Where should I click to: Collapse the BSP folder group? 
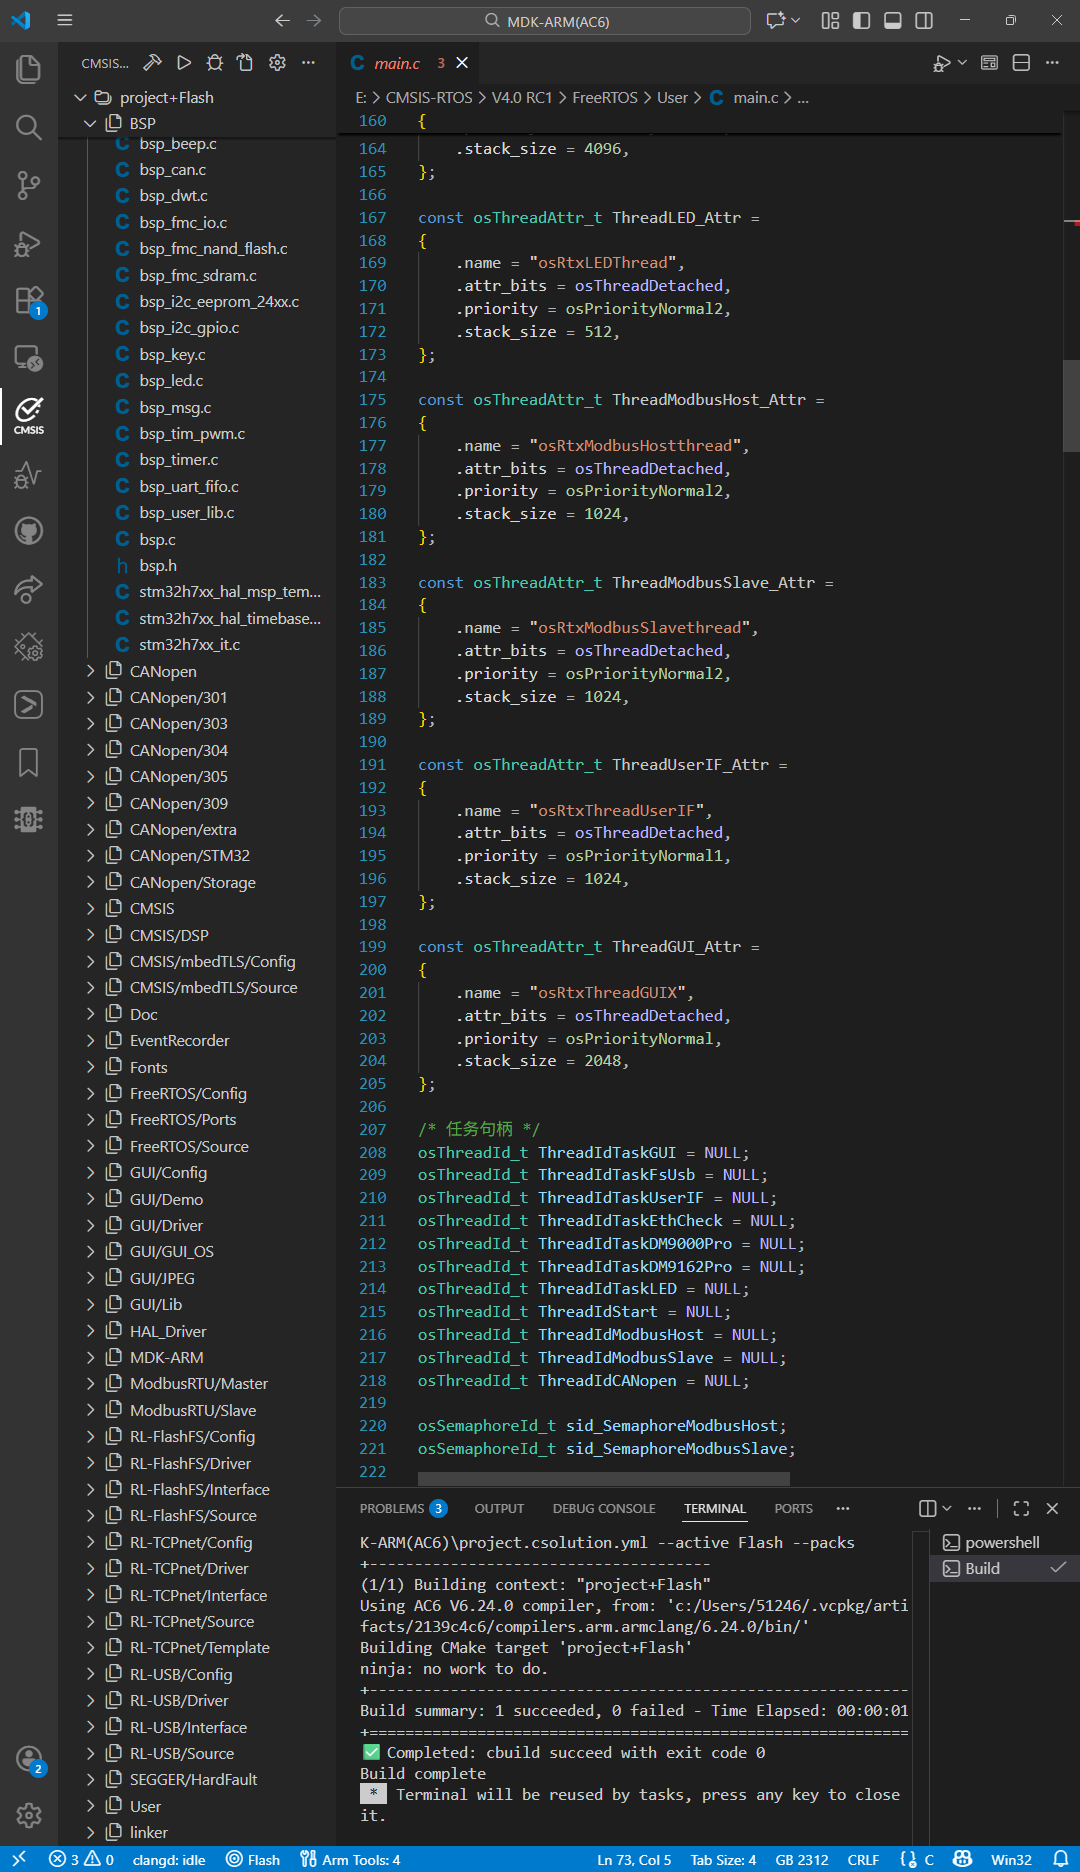[x=90, y=123]
